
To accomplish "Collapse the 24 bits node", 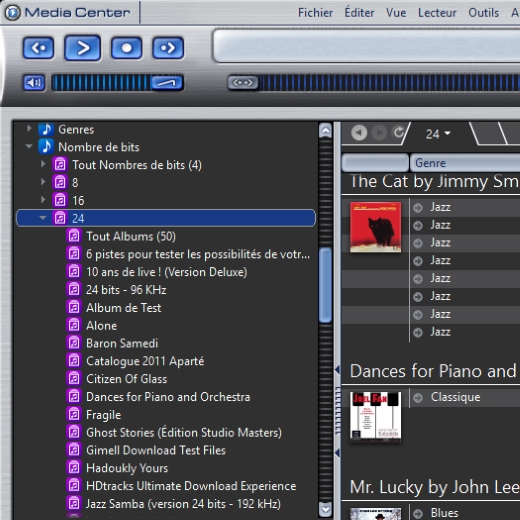I will 43,218.
